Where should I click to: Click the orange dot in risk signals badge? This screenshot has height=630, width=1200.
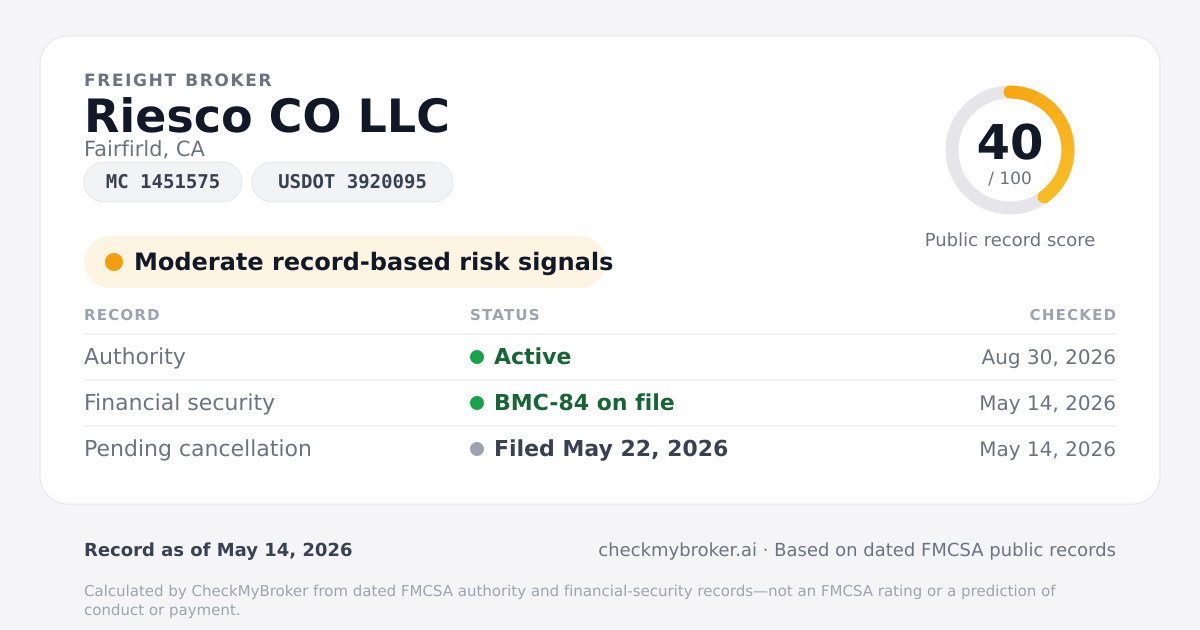coord(114,262)
